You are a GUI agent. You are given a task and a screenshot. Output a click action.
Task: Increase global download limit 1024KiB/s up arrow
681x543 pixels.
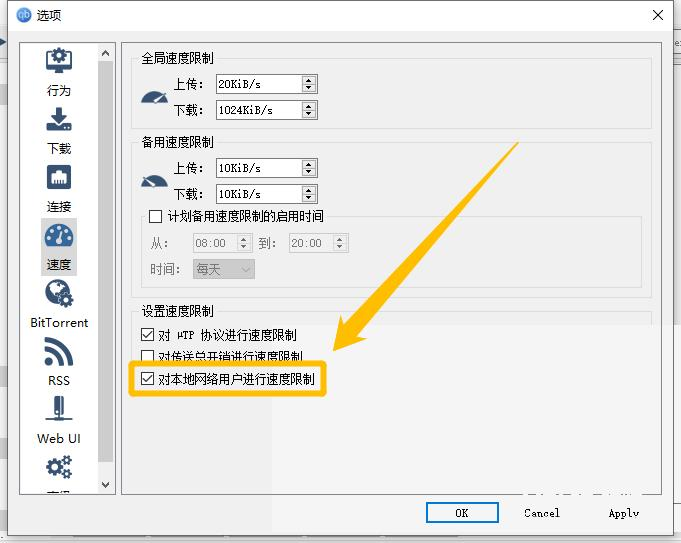(308, 106)
